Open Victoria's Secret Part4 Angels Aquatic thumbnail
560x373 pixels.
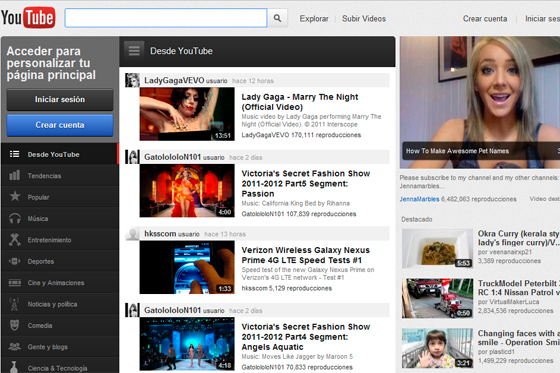187,344
